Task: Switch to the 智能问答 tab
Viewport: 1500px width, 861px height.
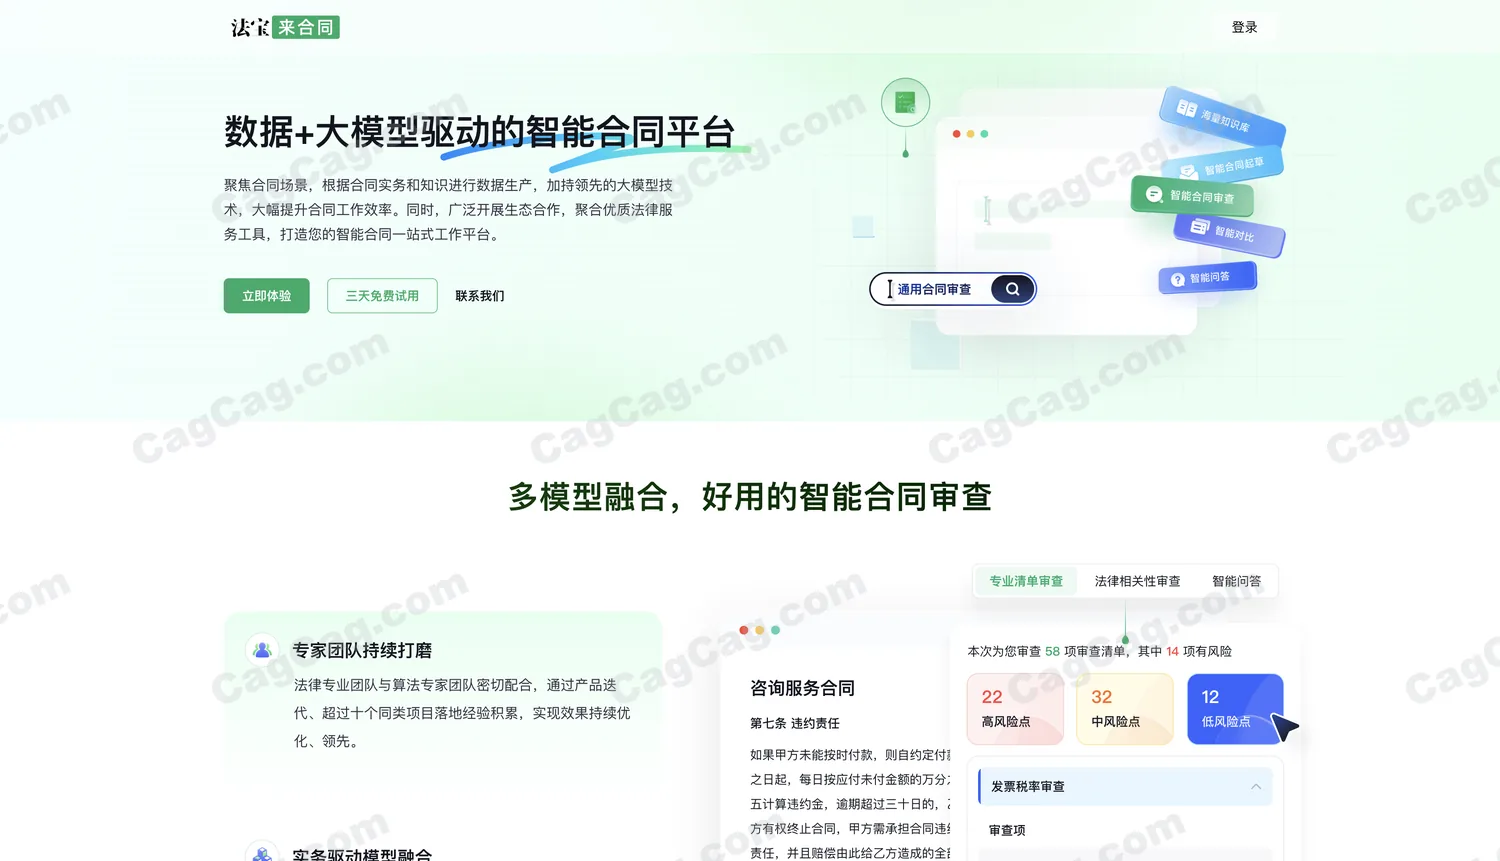Action: 1236,581
